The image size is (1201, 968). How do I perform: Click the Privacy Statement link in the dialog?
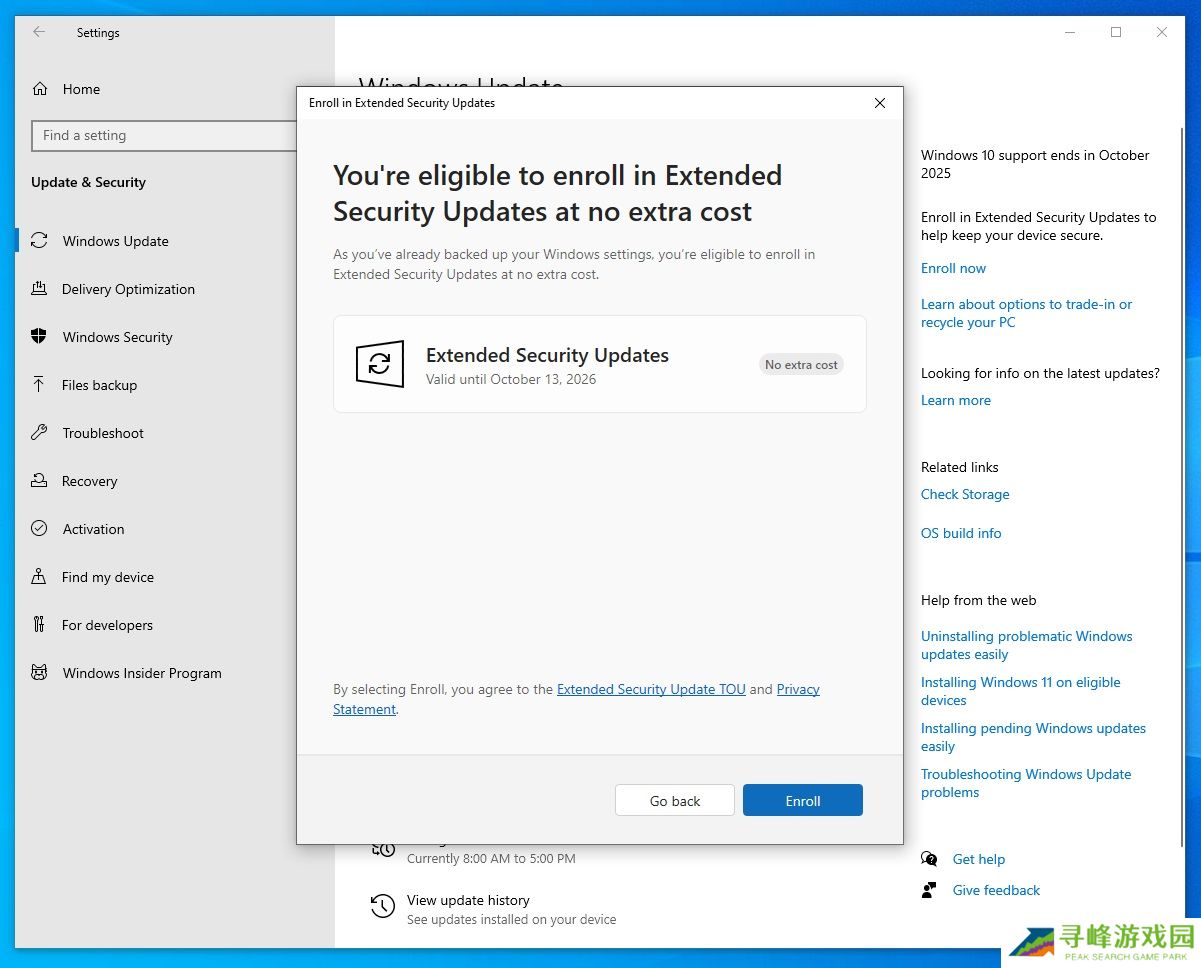(x=797, y=689)
